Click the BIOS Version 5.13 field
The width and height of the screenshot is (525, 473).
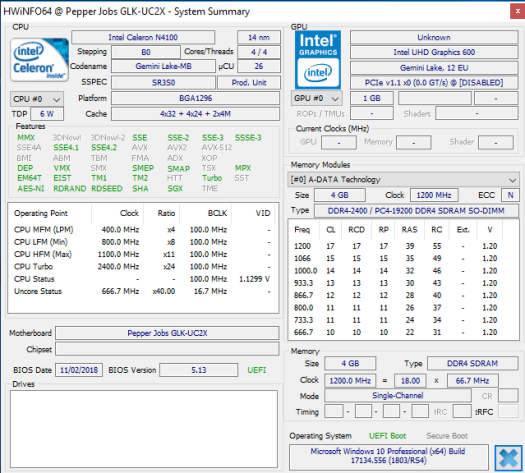click(x=199, y=370)
